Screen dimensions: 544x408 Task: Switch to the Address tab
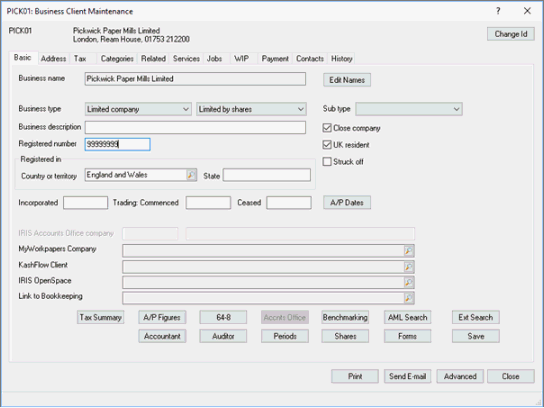(x=53, y=59)
